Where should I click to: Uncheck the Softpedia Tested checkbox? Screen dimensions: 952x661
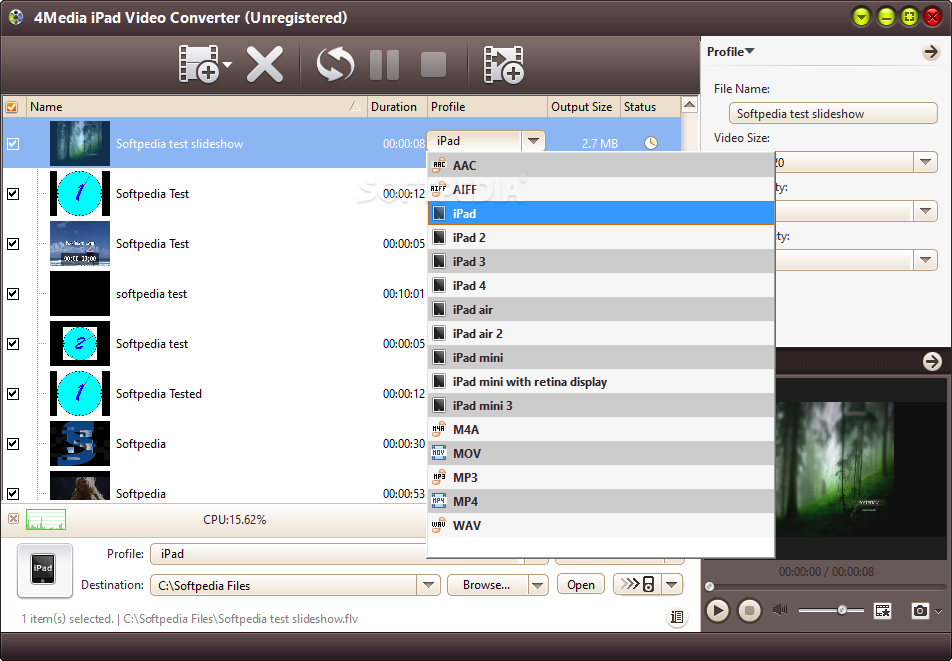13,393
